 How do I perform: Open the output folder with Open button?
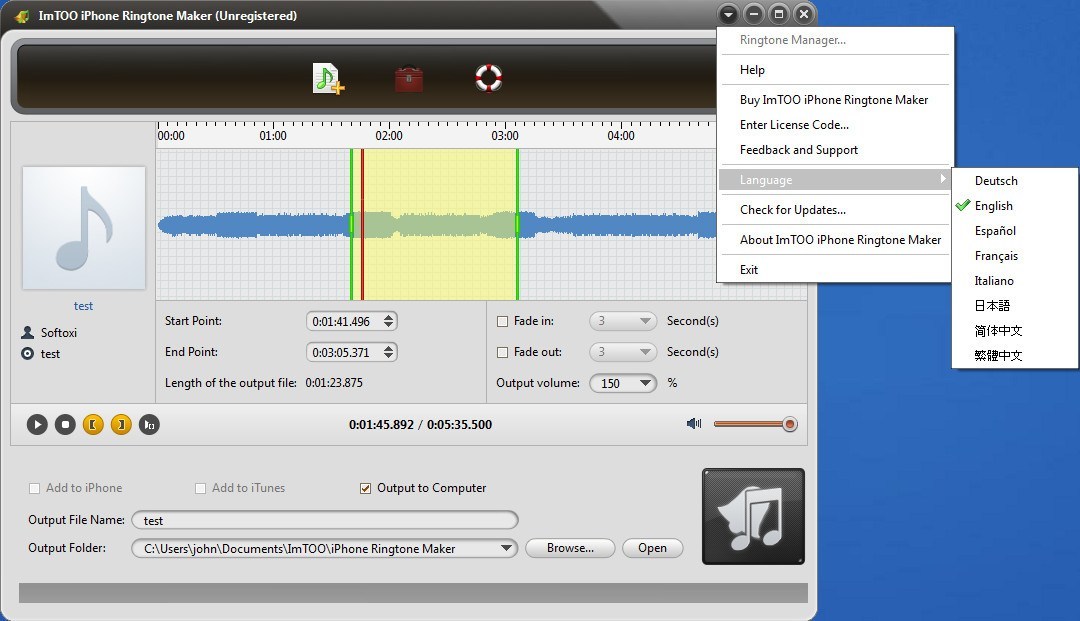(652, 548)
